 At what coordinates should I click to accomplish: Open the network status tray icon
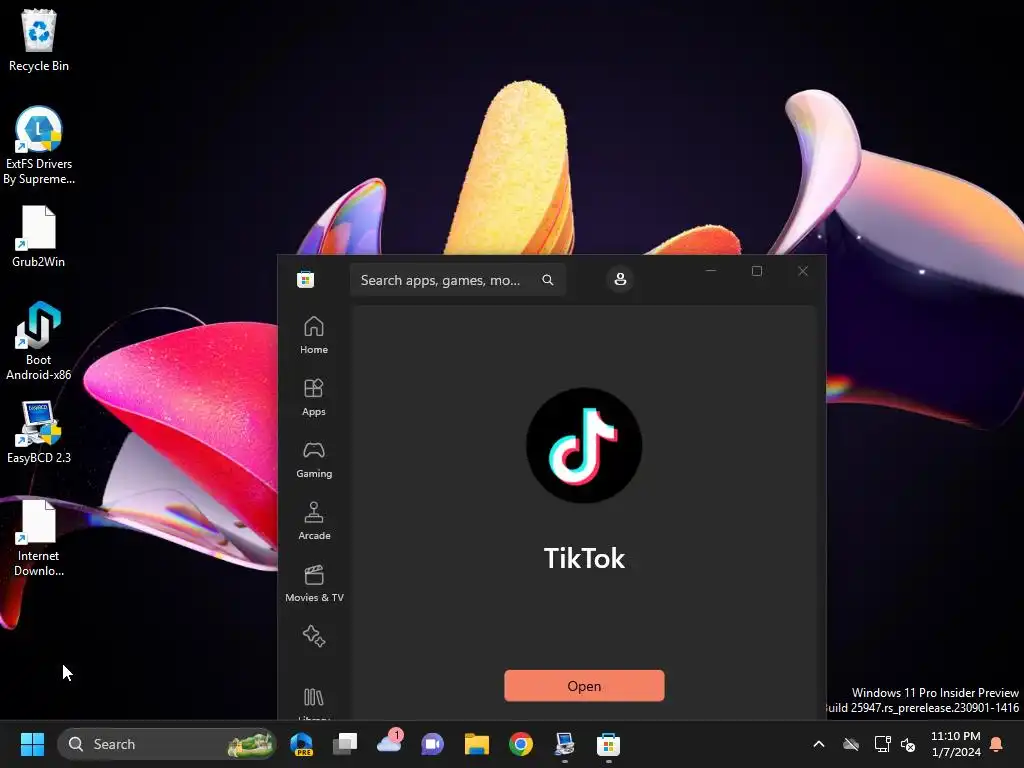coord(882,744)
